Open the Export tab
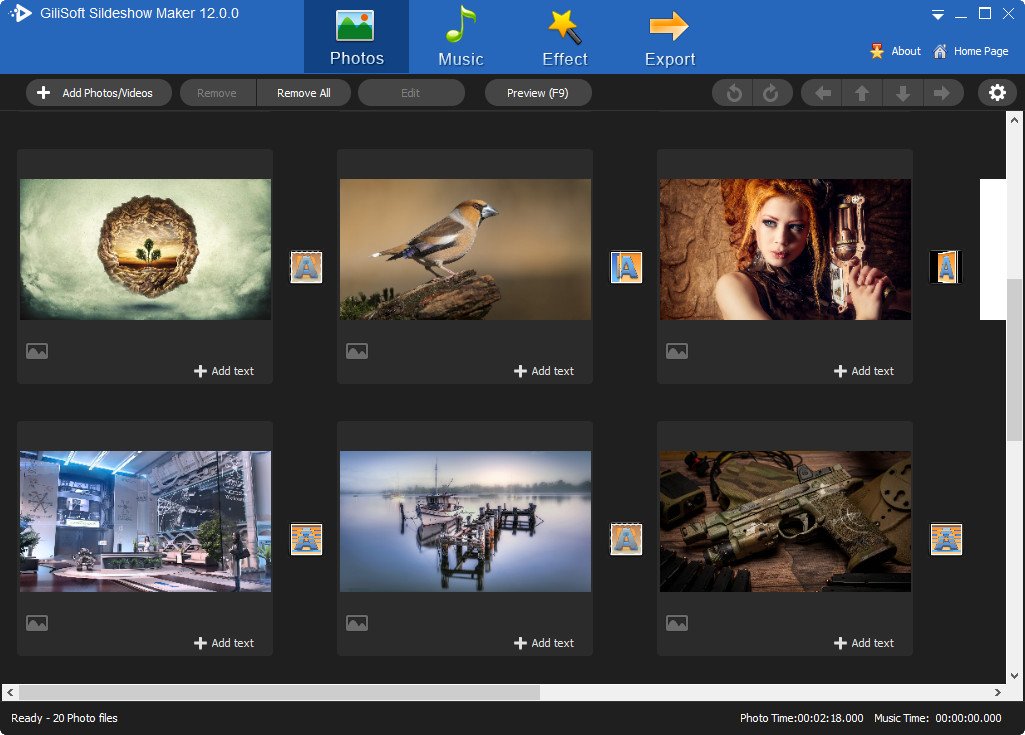This screenshot has width=1025, height=735. point(669,37)
